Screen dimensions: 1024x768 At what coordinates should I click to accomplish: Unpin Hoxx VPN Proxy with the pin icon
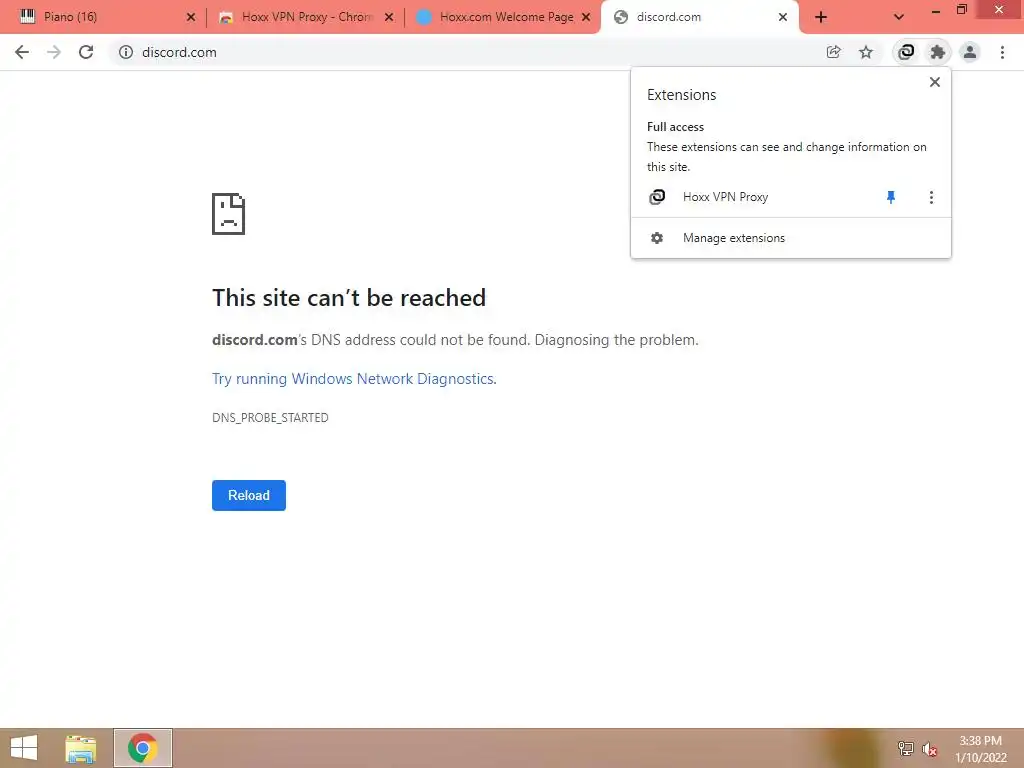click(x=891, y=197)
